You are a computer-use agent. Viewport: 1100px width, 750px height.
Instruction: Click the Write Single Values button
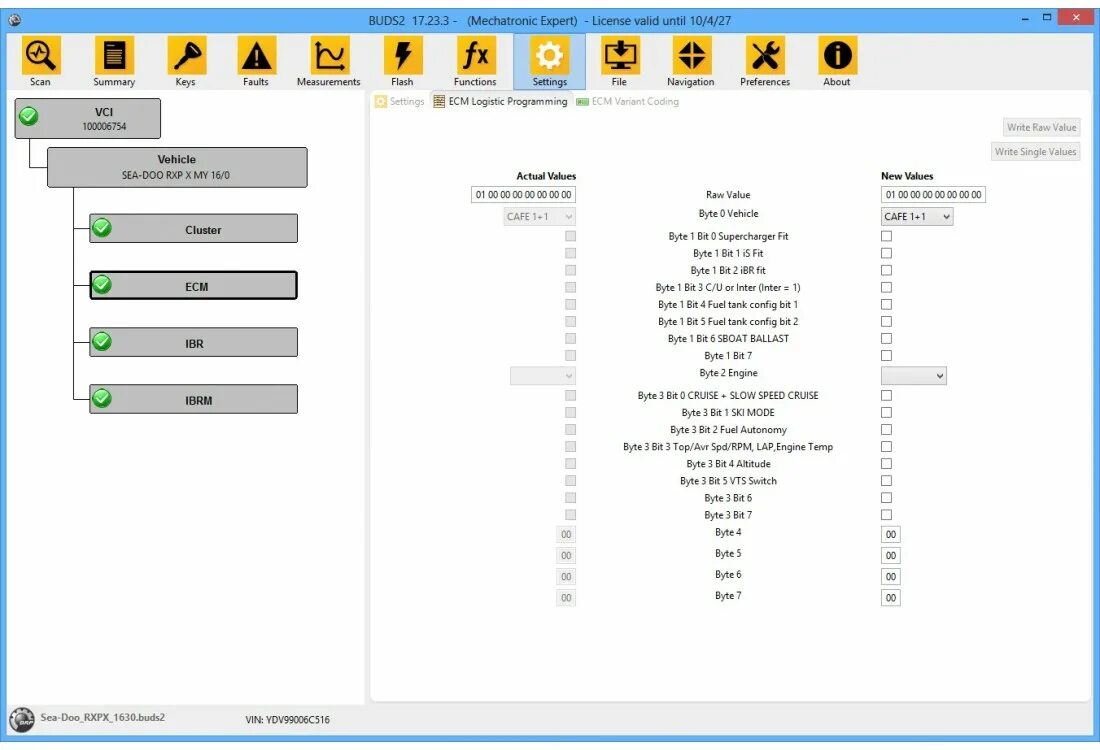1035,152
